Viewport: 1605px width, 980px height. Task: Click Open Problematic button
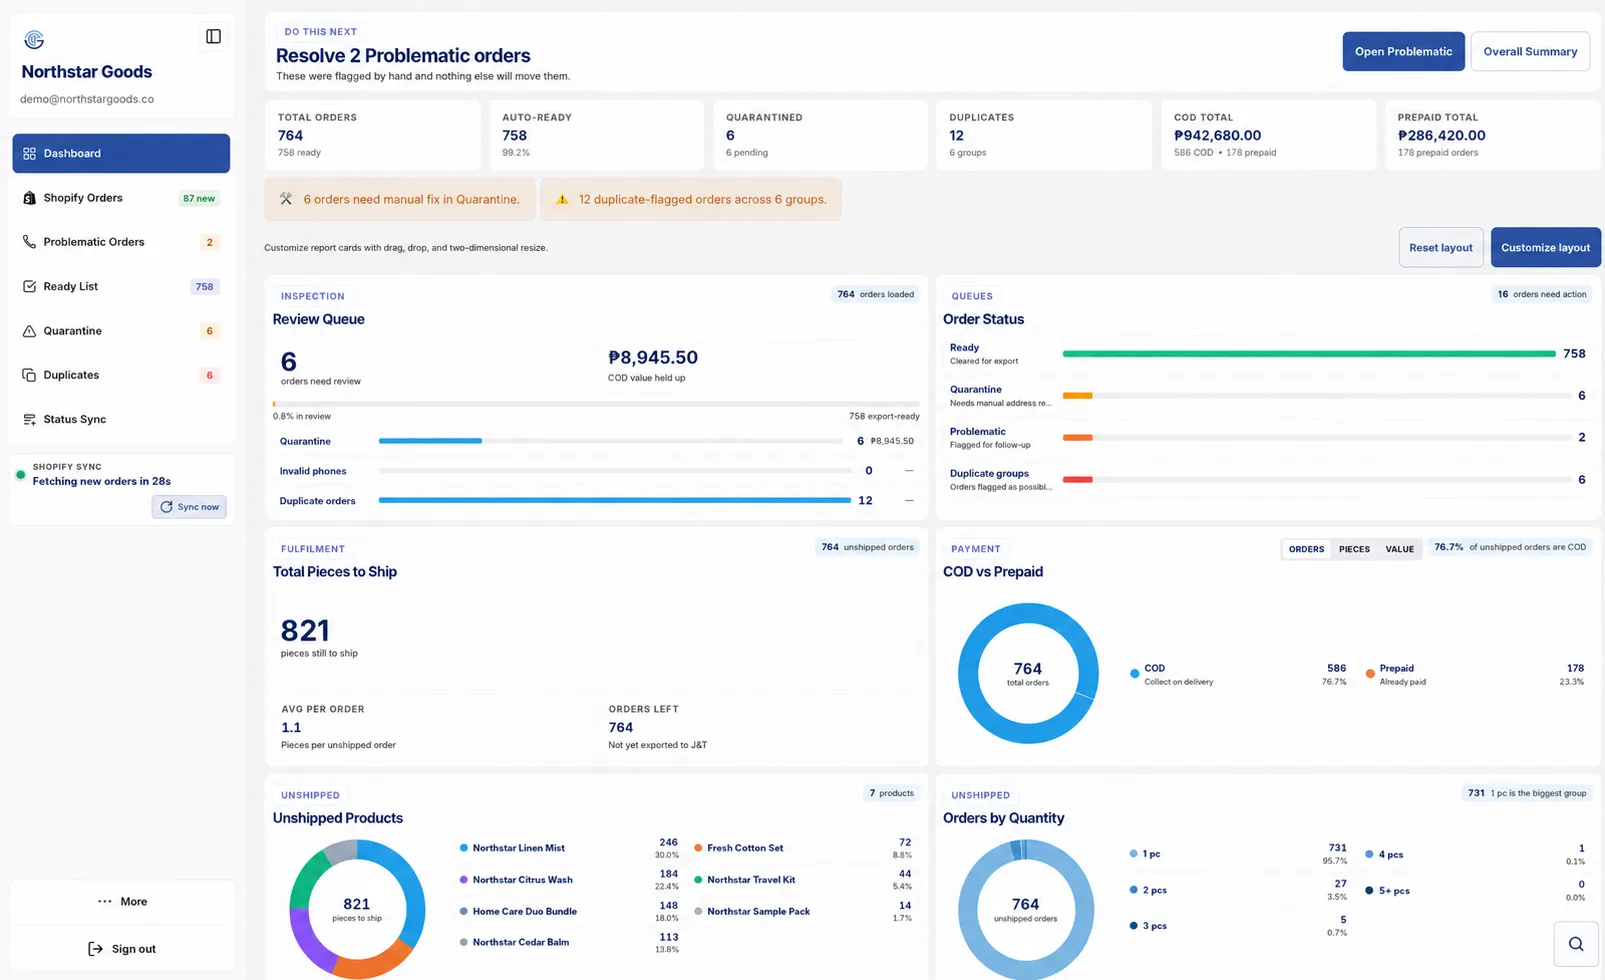[1403, 52]
